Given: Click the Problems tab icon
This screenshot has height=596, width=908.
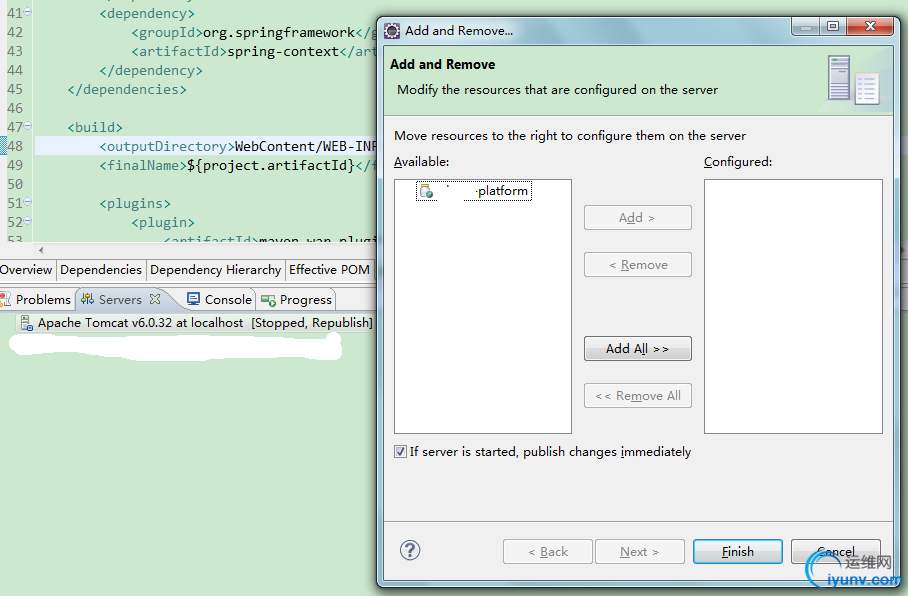Looking at the screenshot, I should click(5, 299).
